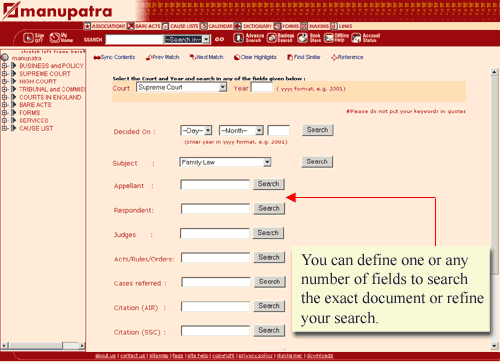This screenshot has height=362, width=500.
Task: Click Search button for Judges
Action: point(268,233)
